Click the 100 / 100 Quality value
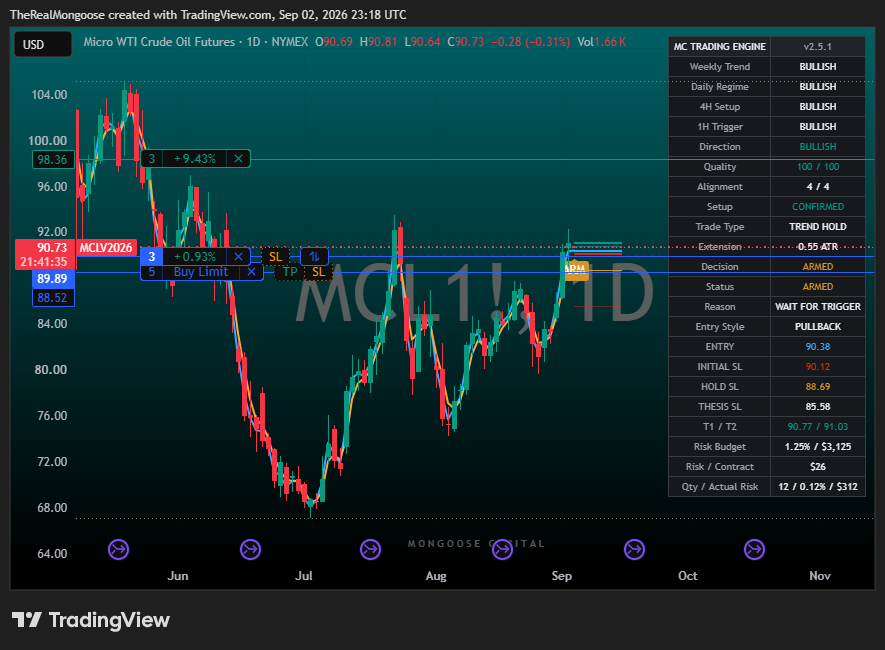This screenshot has width=885, height=650. click(817, 167)
